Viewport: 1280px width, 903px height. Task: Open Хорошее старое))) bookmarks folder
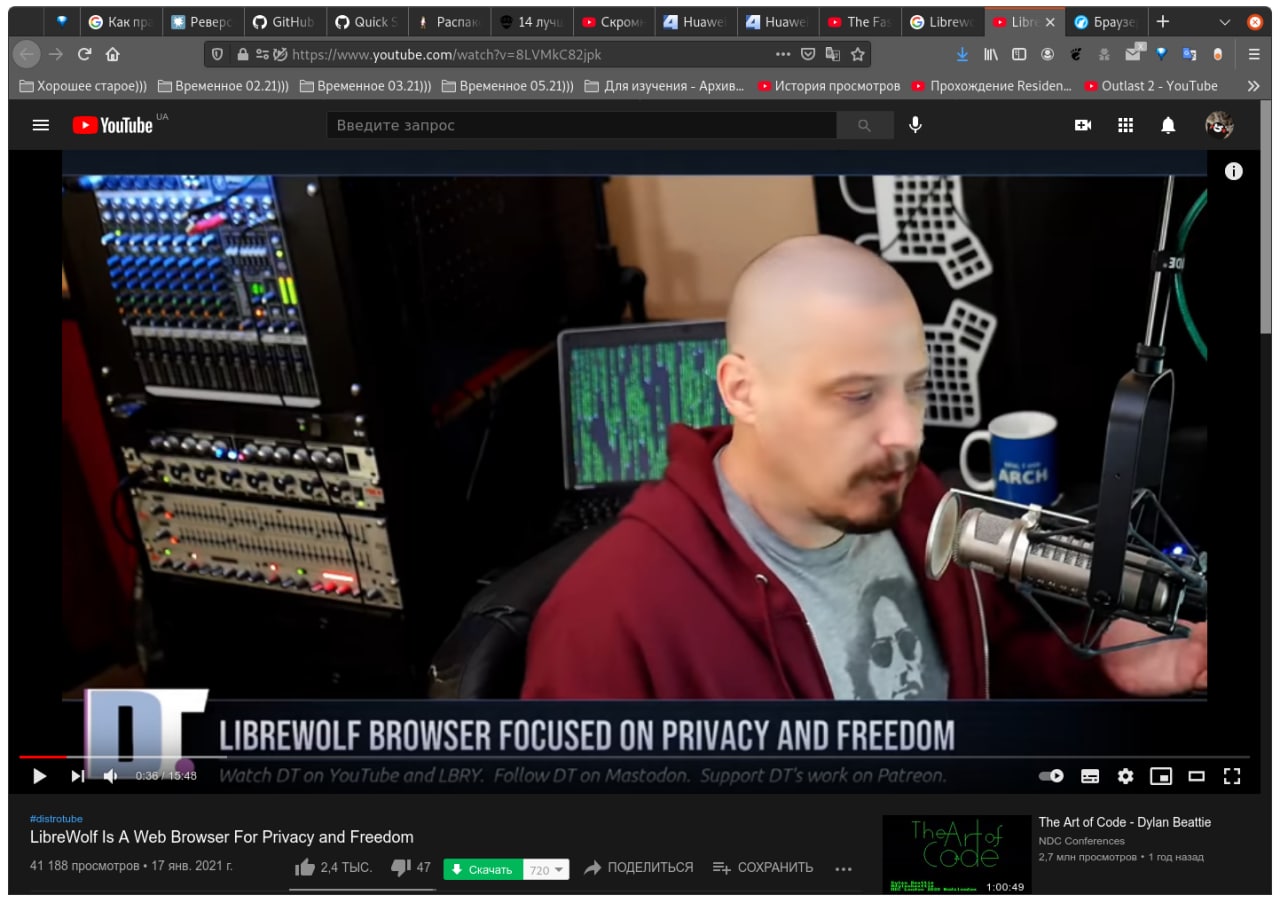click(83, 86)
